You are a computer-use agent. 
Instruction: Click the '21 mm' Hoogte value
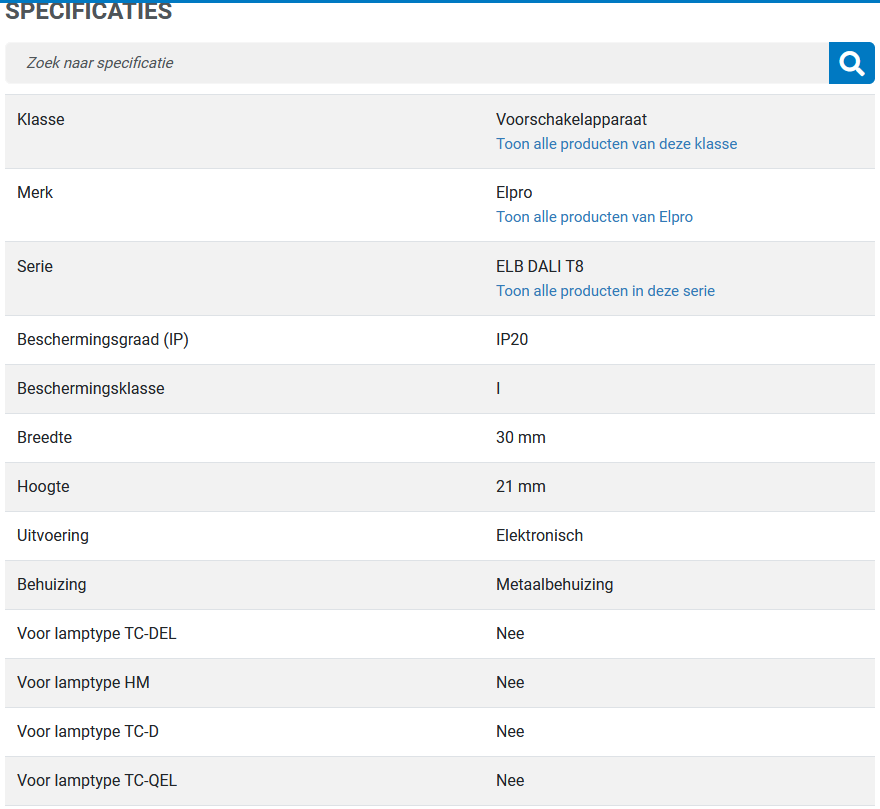(x=520, y=486)
